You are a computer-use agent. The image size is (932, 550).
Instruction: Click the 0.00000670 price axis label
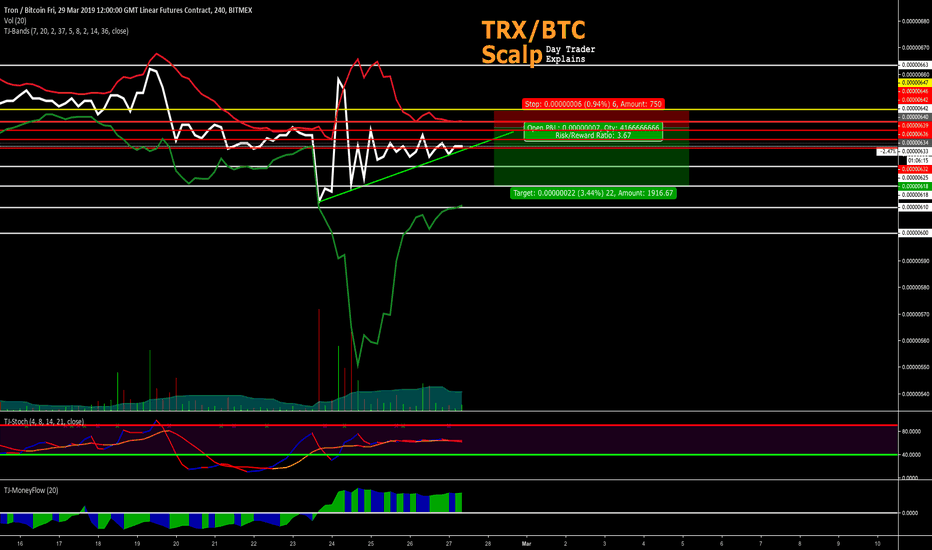(x=915, y=48)
